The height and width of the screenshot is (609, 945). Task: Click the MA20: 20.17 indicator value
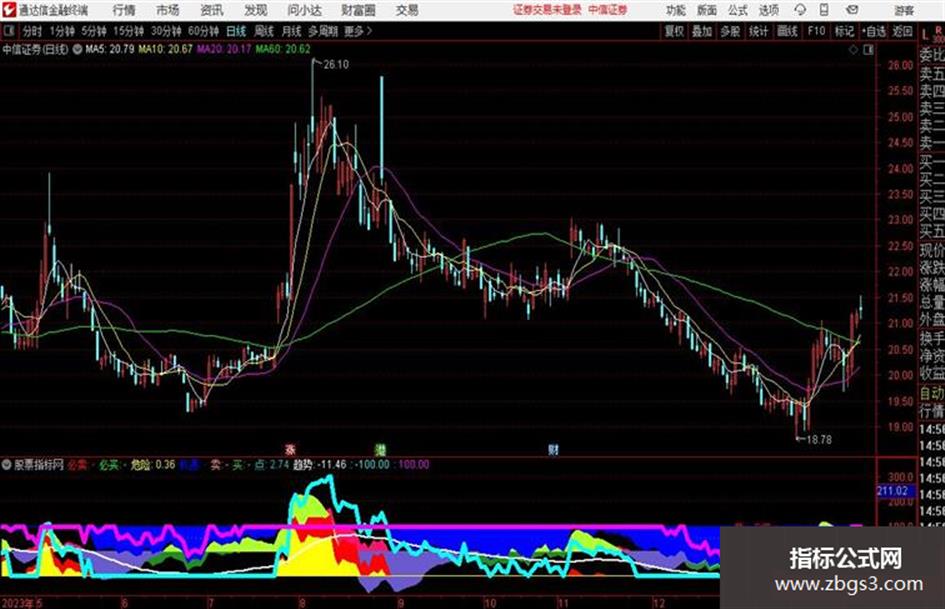click(x=224, y=49)
